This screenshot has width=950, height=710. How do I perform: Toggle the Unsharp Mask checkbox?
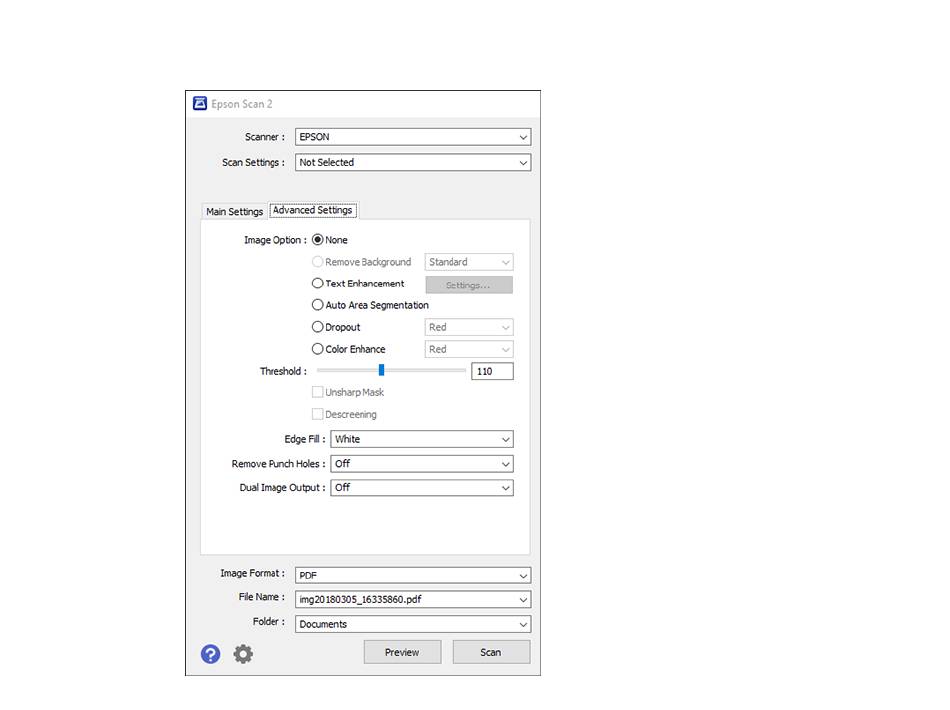[317, 392]
